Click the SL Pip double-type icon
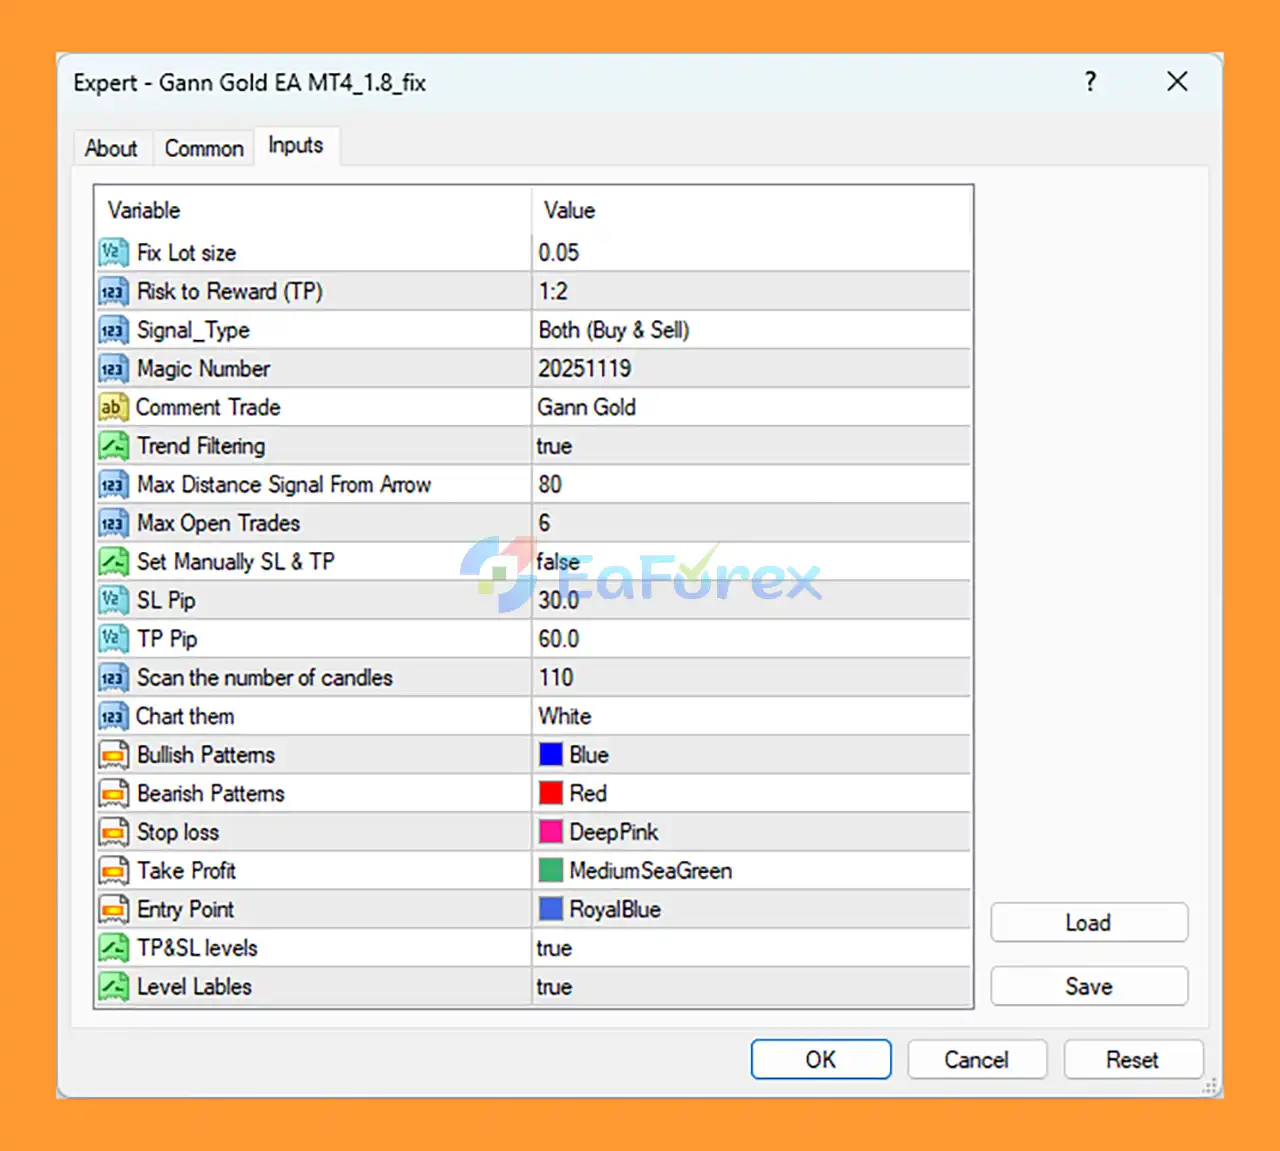 point(113,600)
